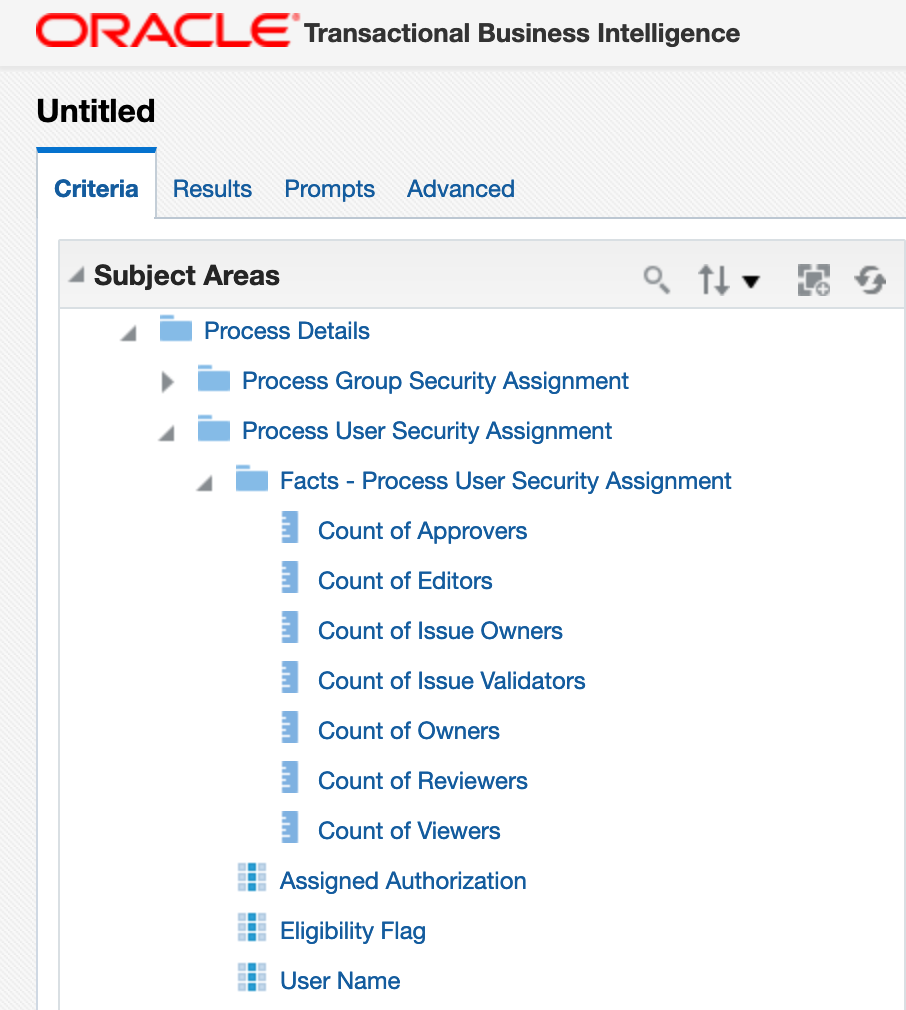Collapse the Process User Security Assignment folder

click(167, 433)
